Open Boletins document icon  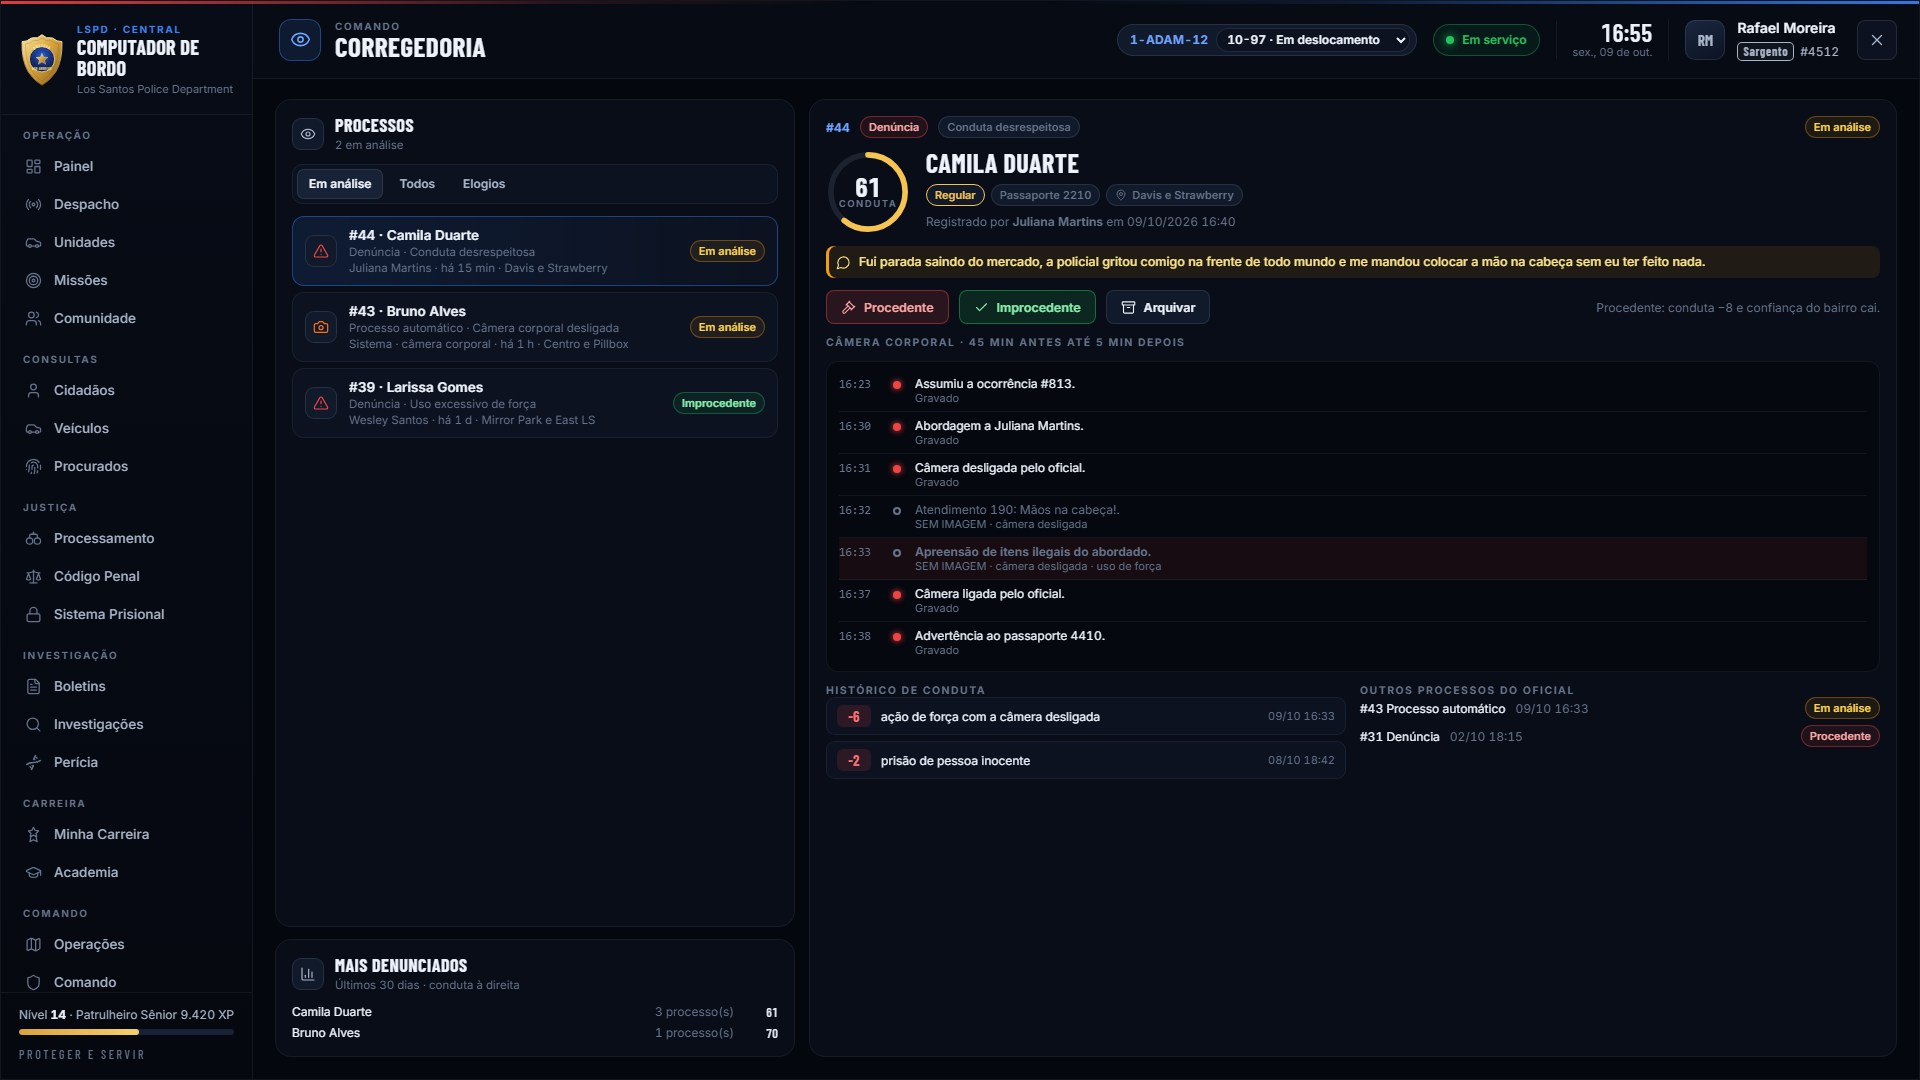pyautogui.click(x=33, y=686)
